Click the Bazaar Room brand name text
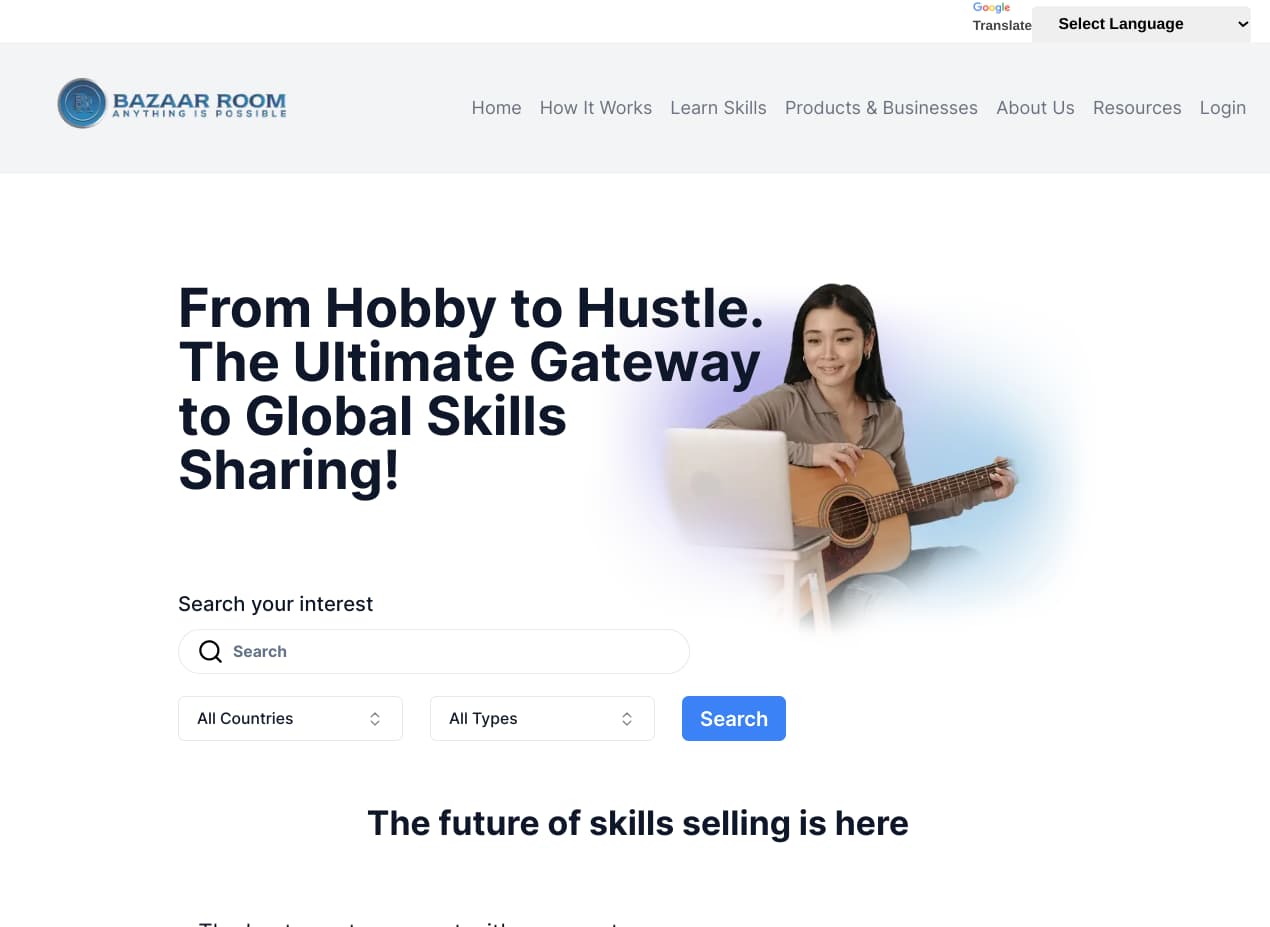The height and width of the screenshot is (927, 1270). click(199, 101)
